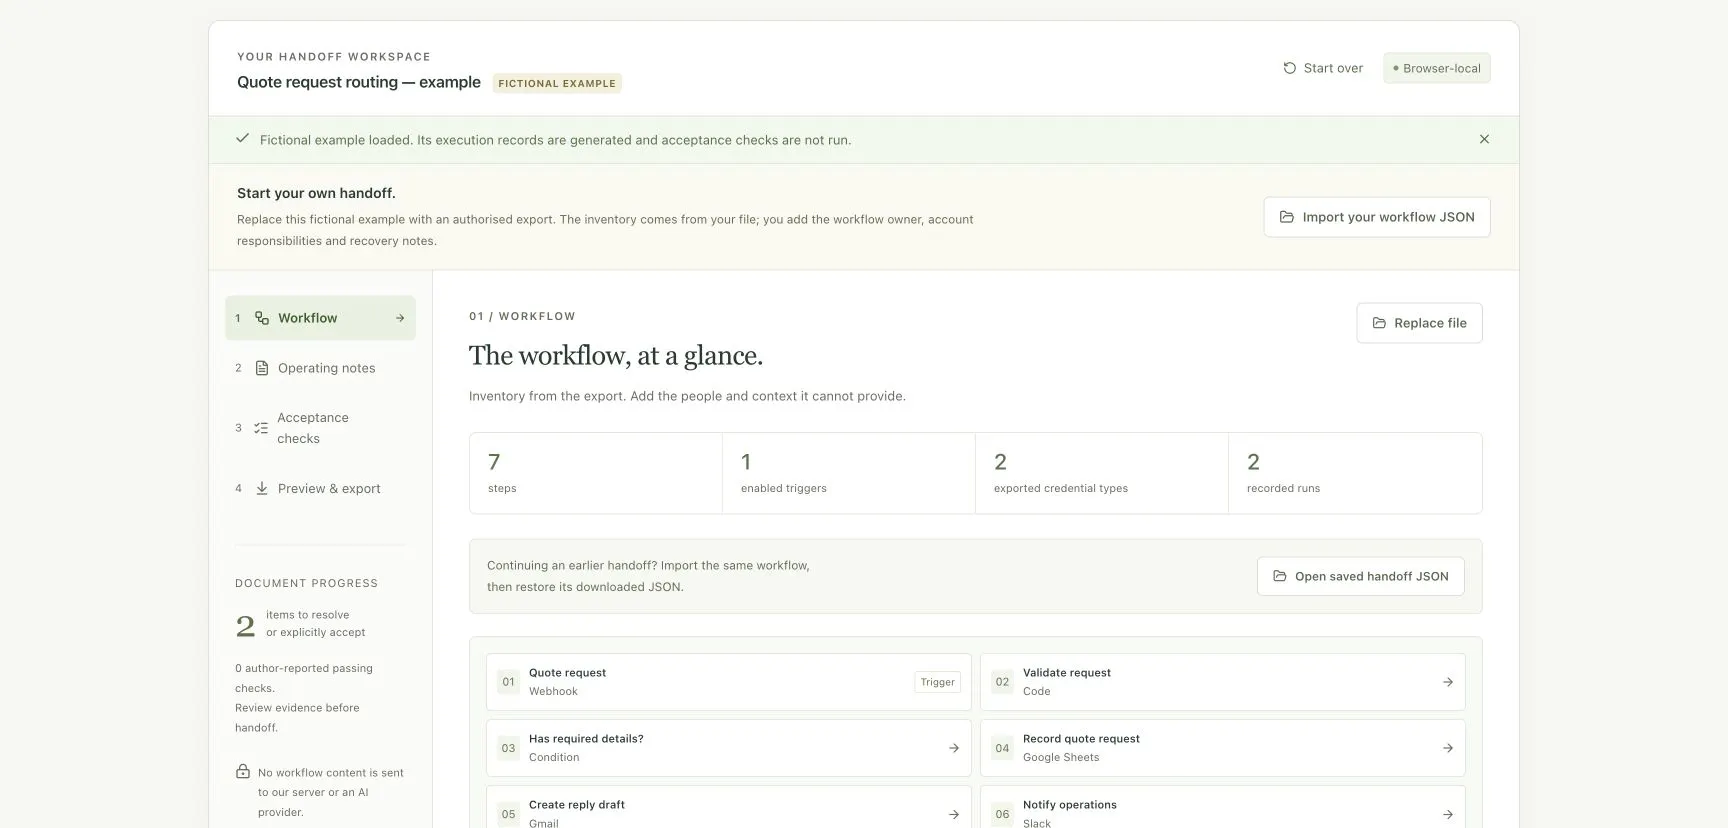
Task: Click the Trigger badge on Quote request
Action: [x=937, y=682]
